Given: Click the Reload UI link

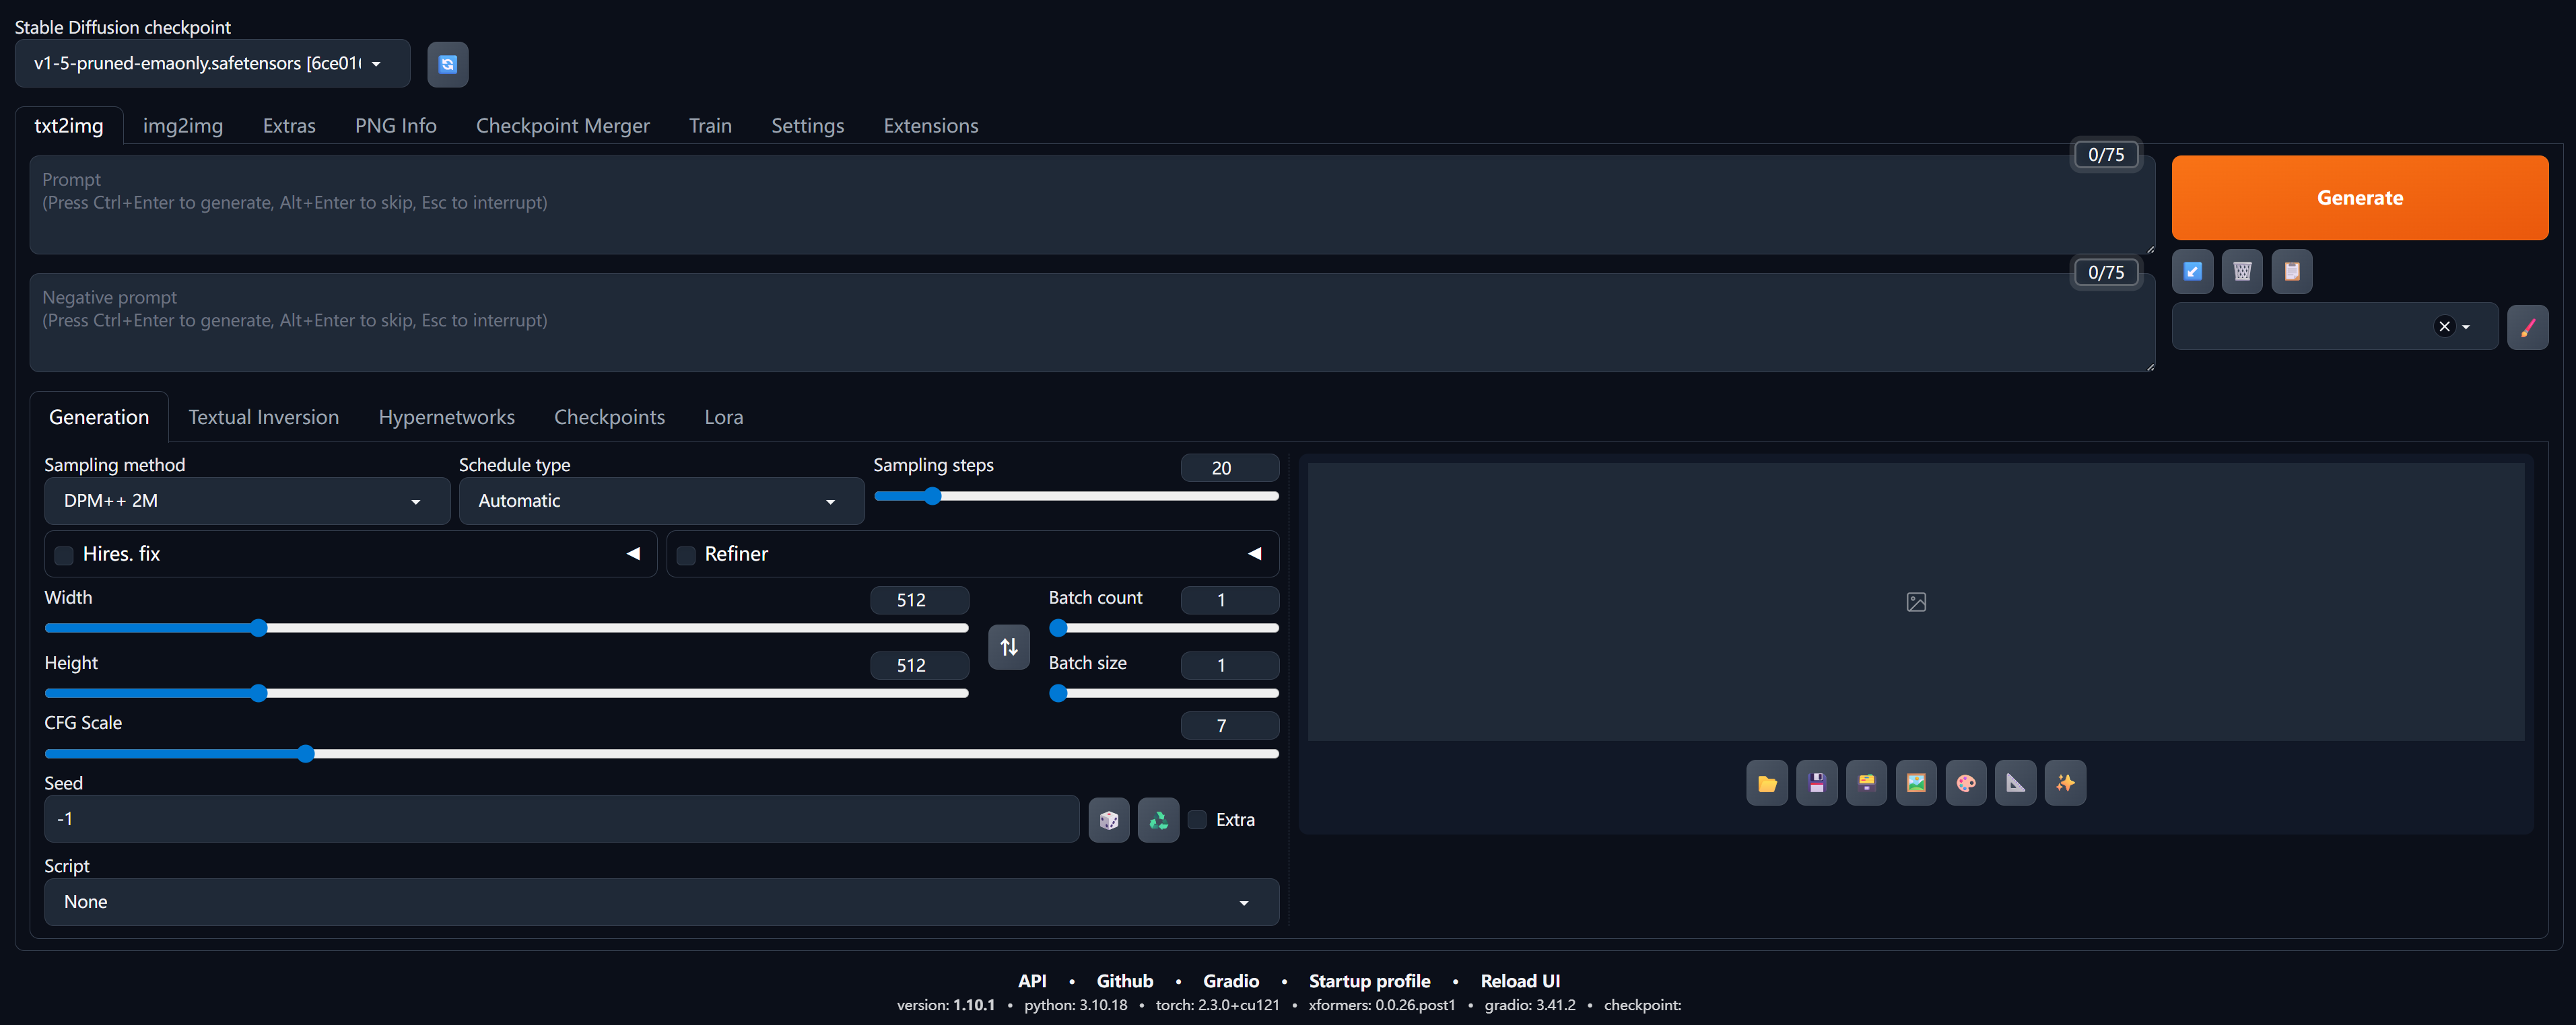Looking at the screenshot, I should coord(1519,981).
